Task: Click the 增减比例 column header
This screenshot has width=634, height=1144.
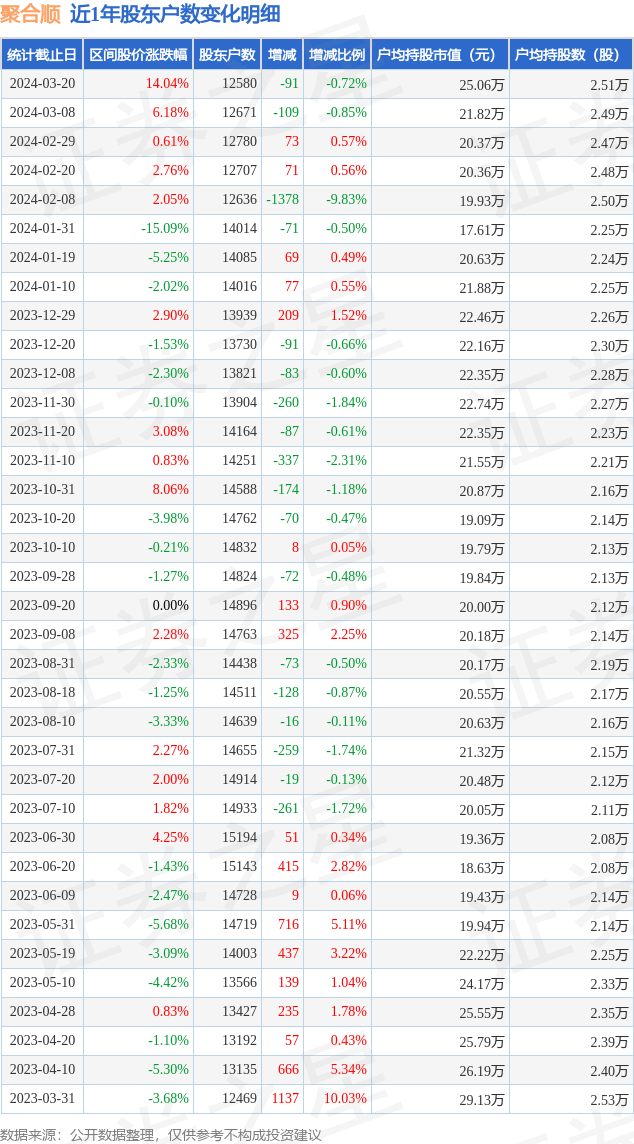Action: pyautogui.click(x=337, y=55)
